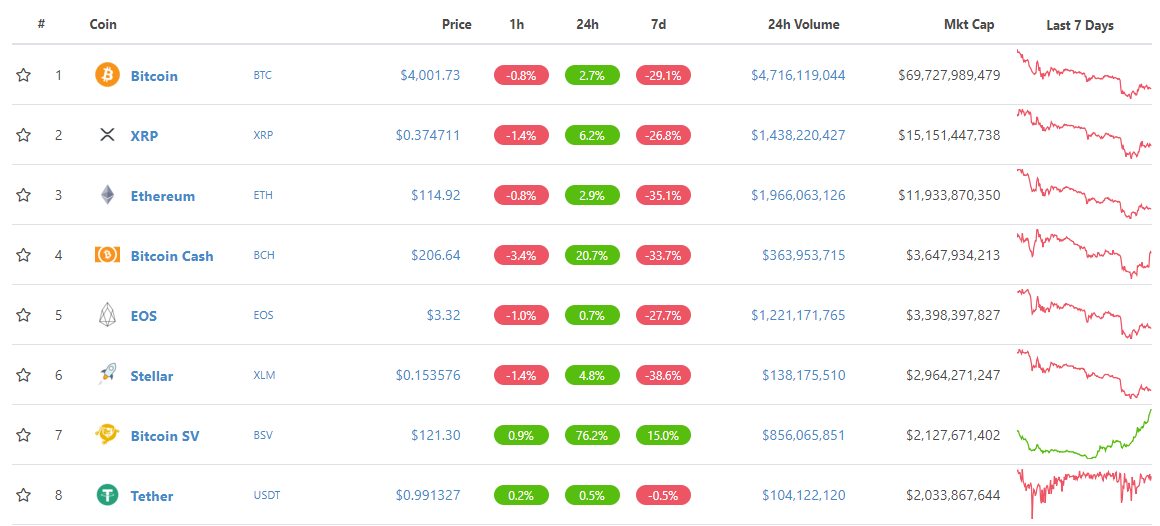Viewport: 1160px width, 526px height.
Task: Click Bitcoin SV price $121.30
Action: 436,435
